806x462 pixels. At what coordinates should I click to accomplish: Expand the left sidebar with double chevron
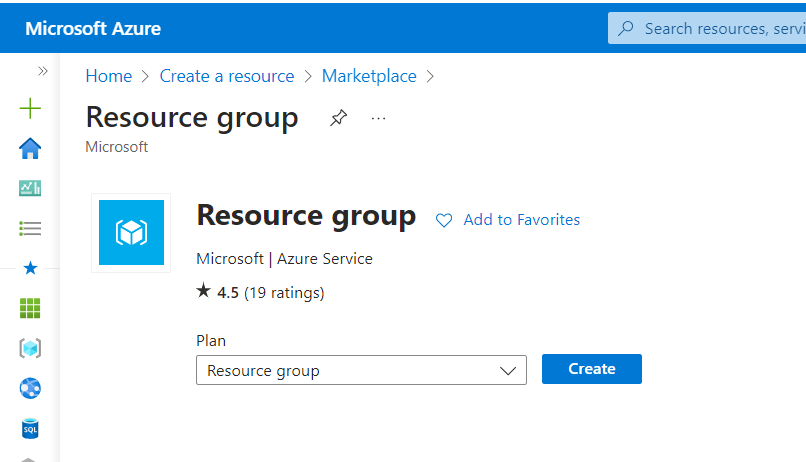point(43,71)
